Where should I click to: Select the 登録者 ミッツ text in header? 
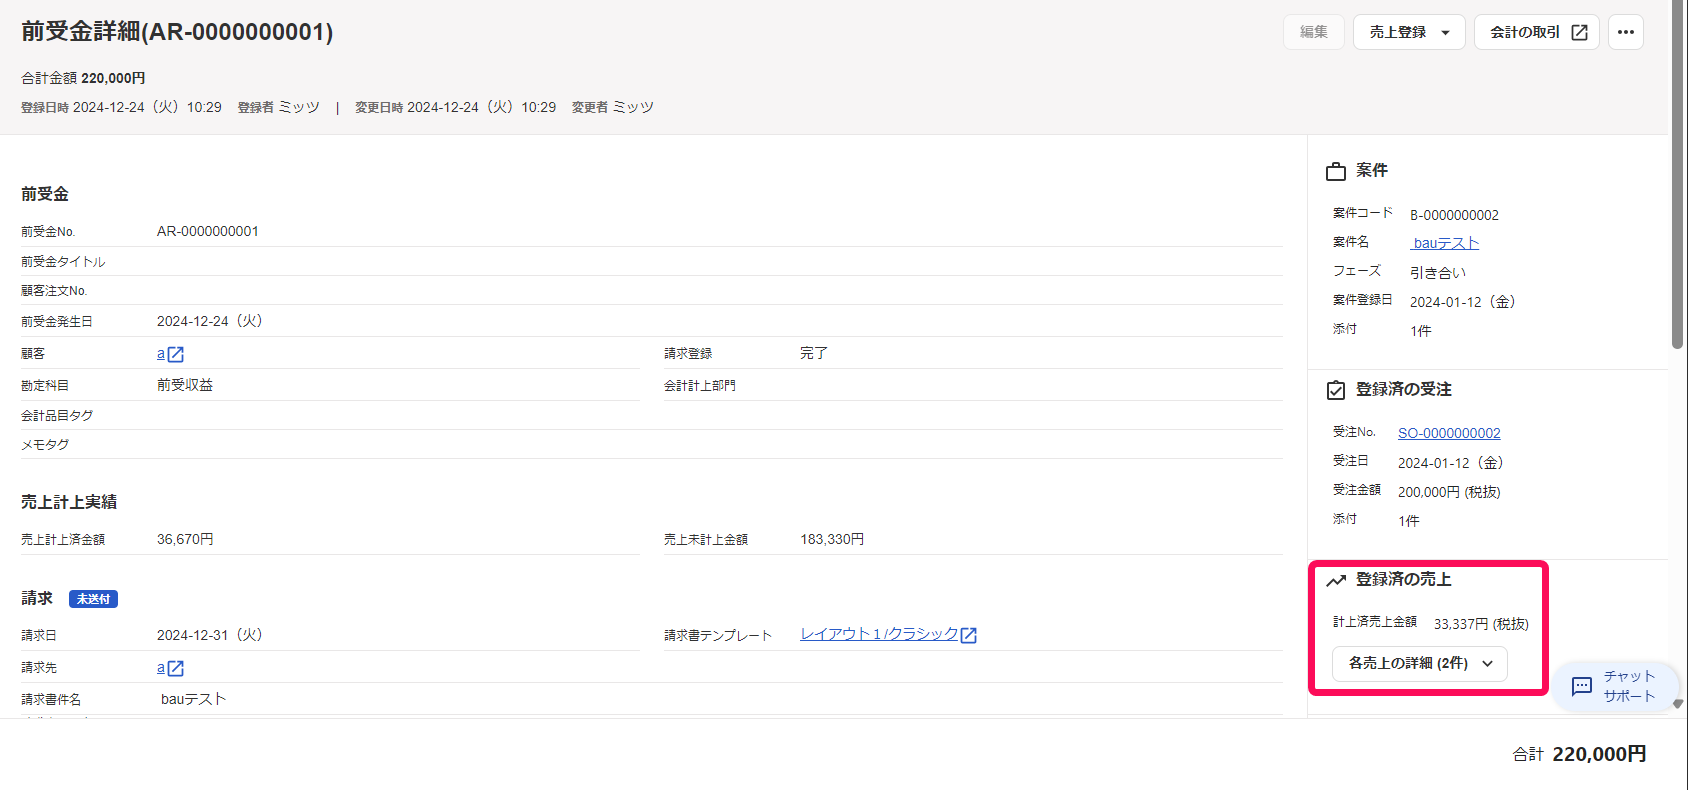(x=279, y=107)
